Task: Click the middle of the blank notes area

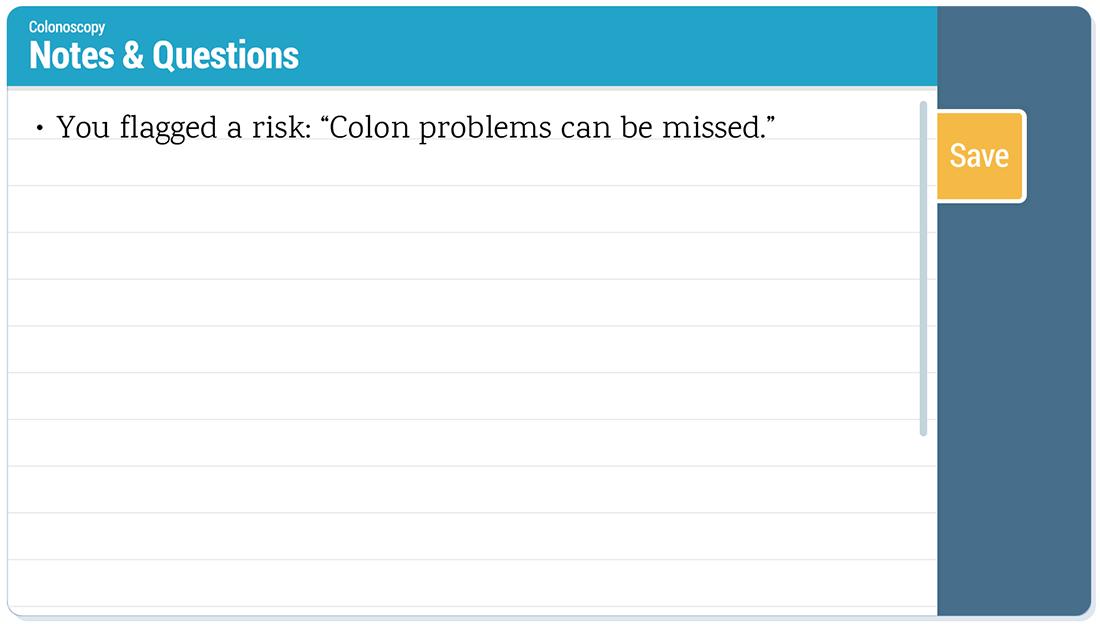Action: pyautogui.click(x=460, y=370)
